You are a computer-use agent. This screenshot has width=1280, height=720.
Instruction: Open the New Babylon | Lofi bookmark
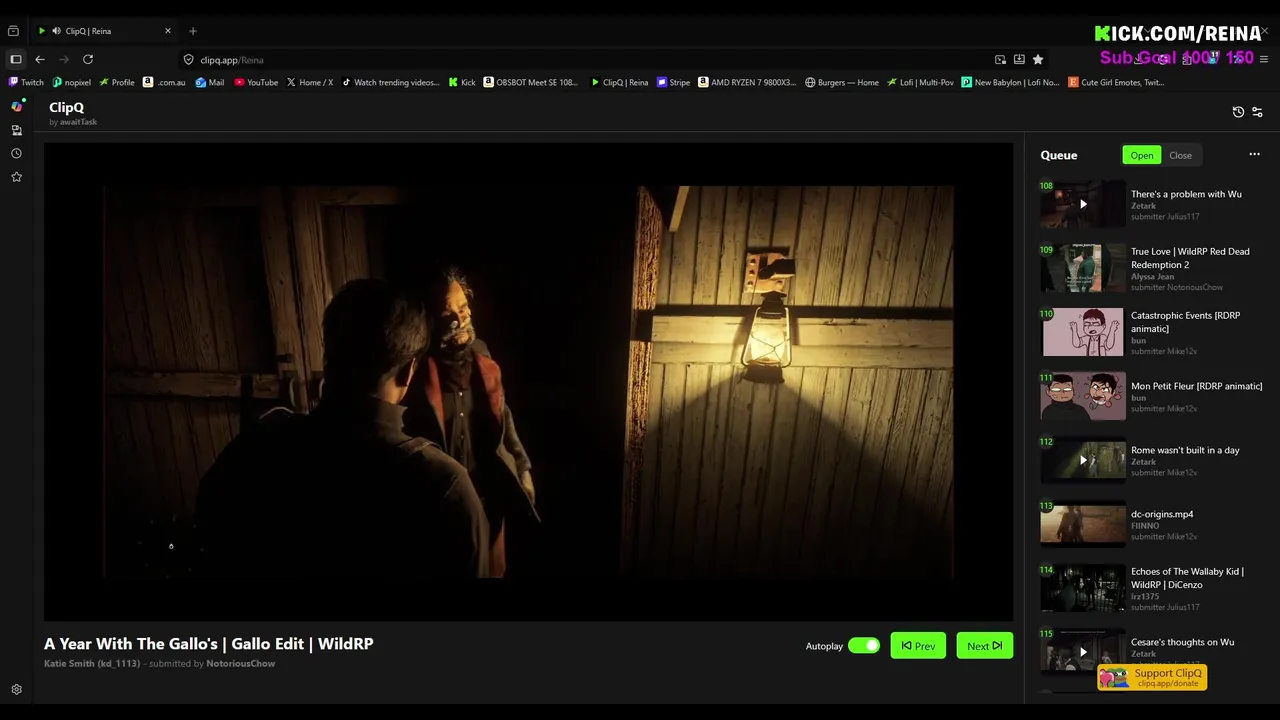(1011, 82)
